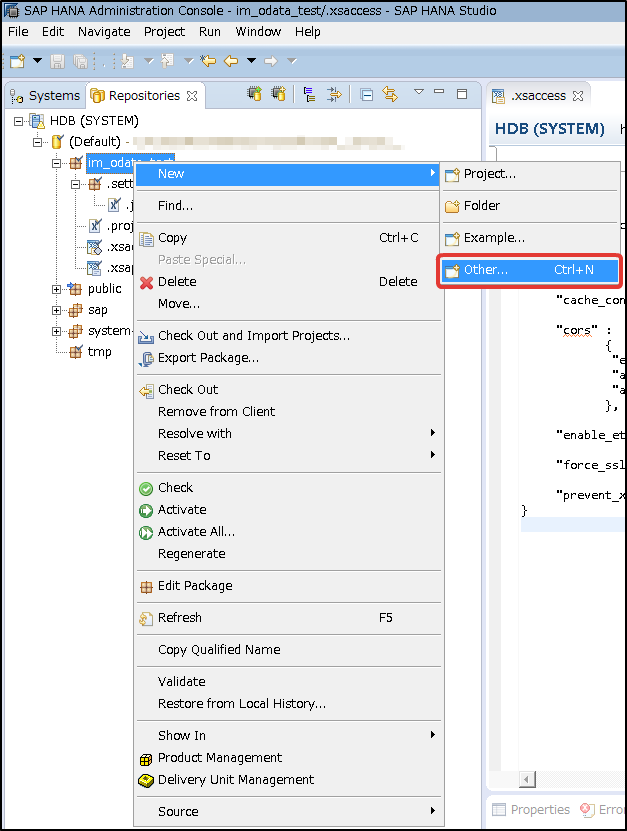The height and width of the screenshot is (831, 627).
Task: Choose Delete in the context menu
Action: (288, 282)
